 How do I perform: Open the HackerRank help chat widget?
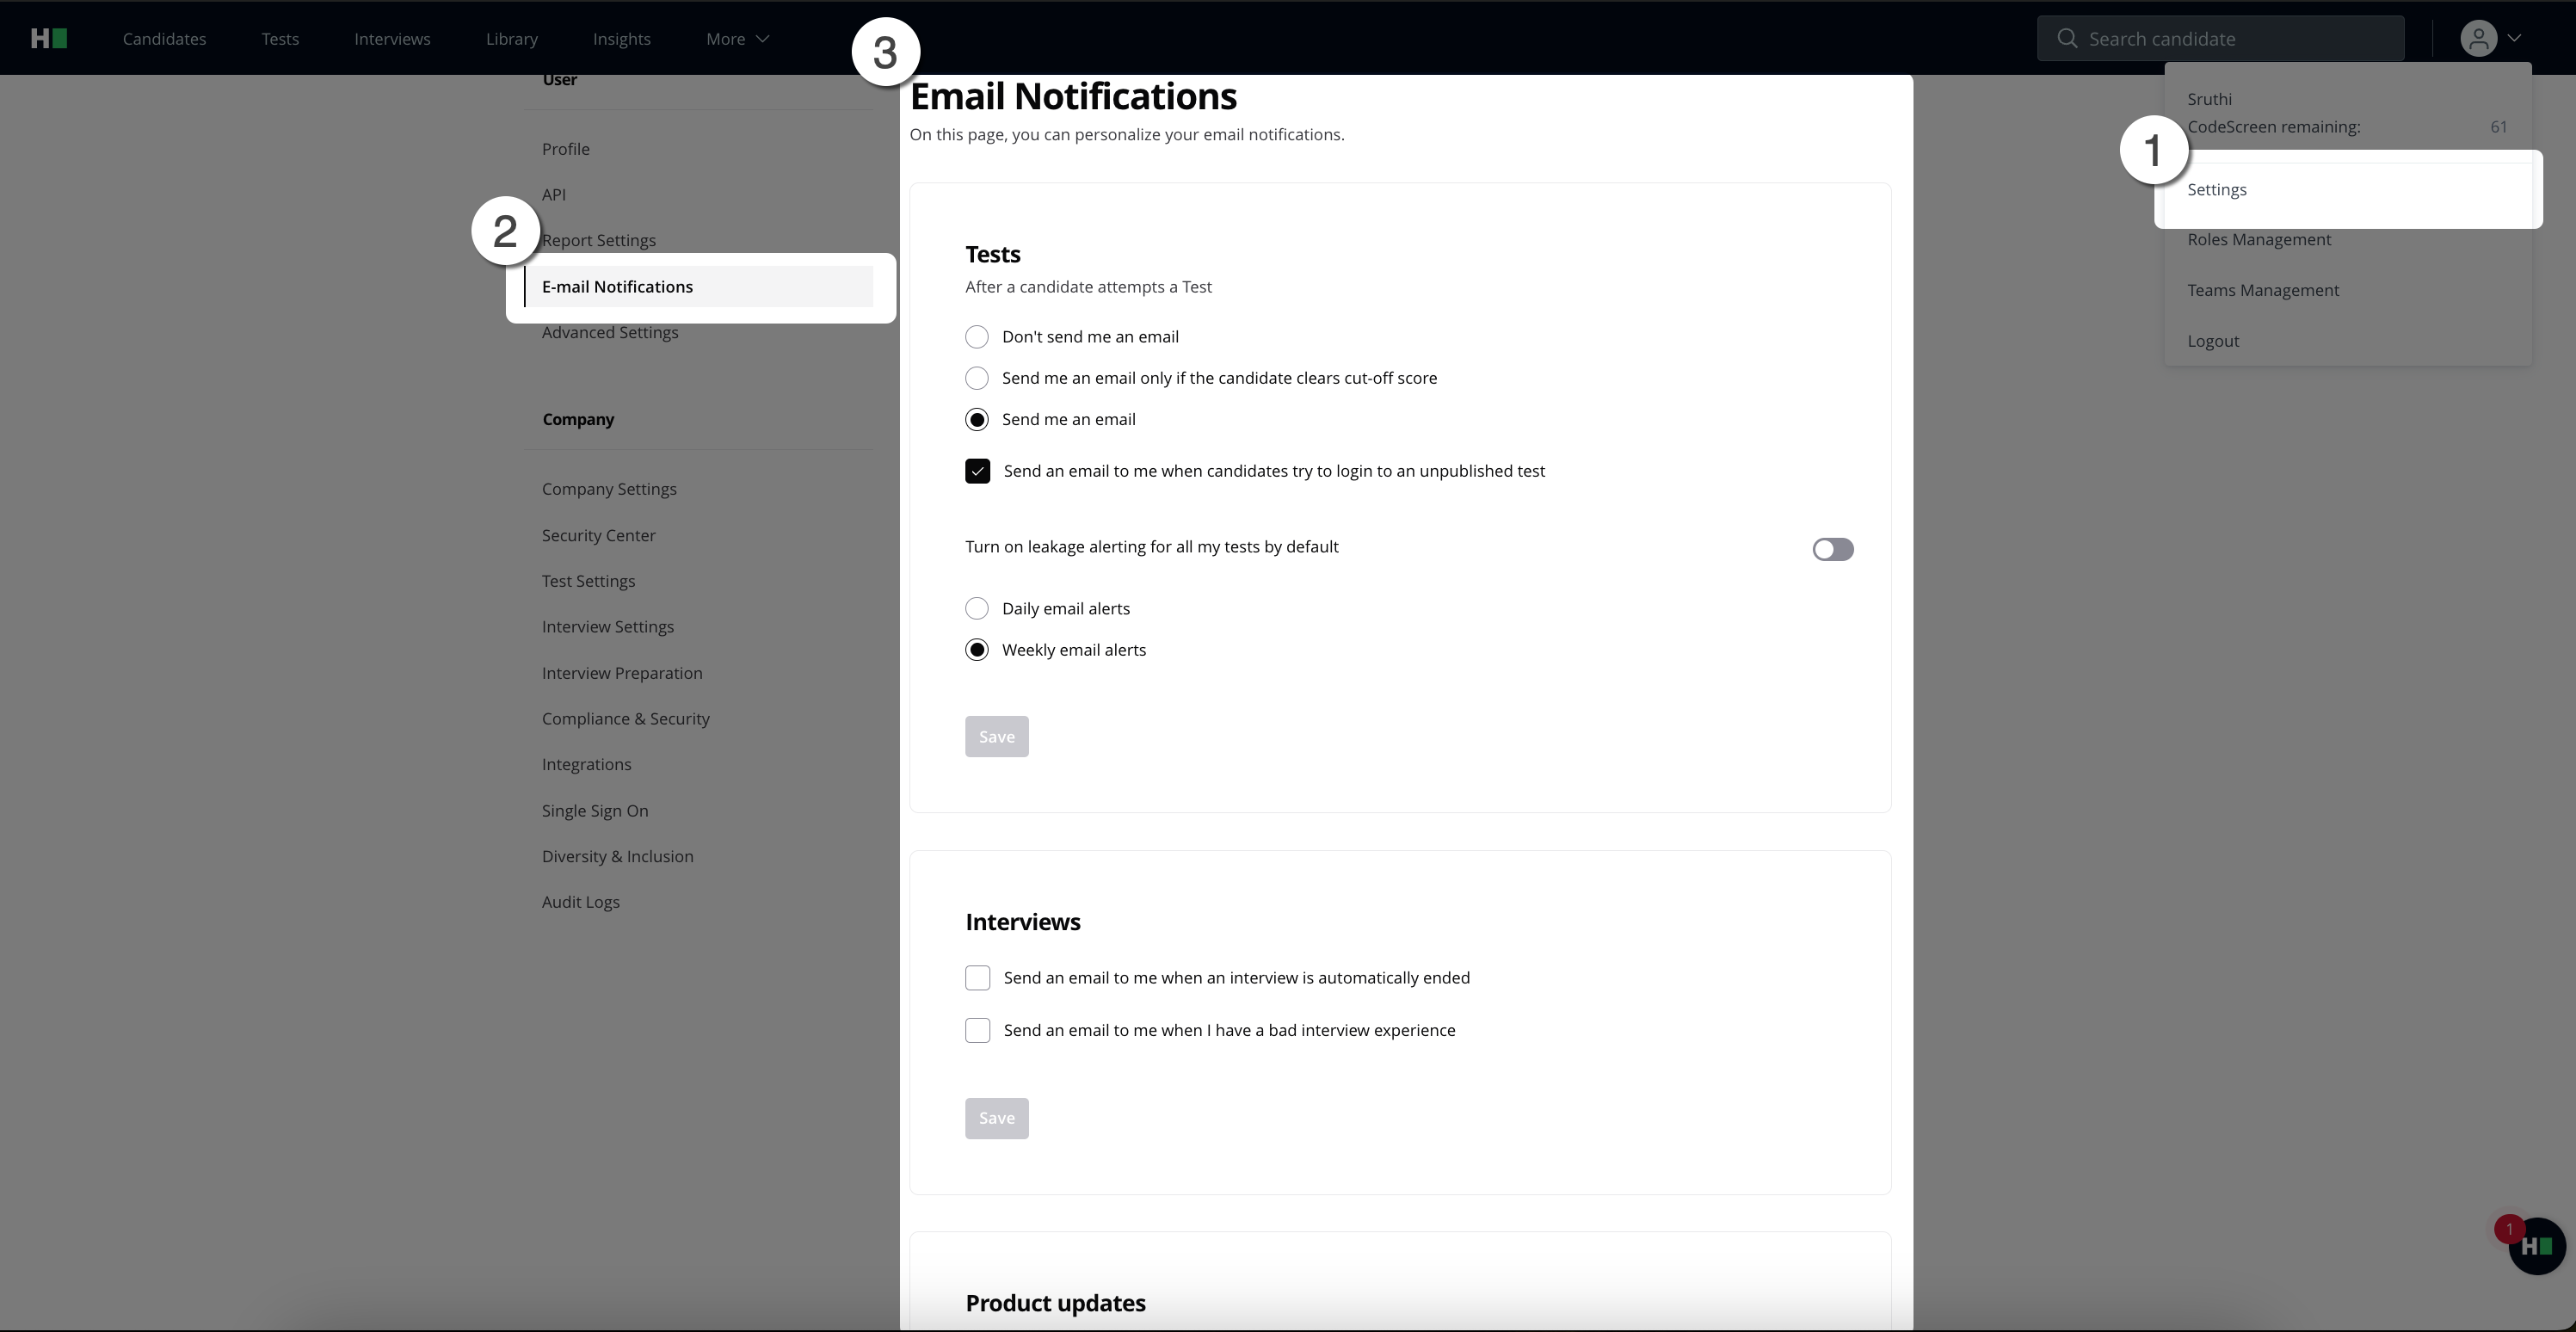tap(2538, 1247)
